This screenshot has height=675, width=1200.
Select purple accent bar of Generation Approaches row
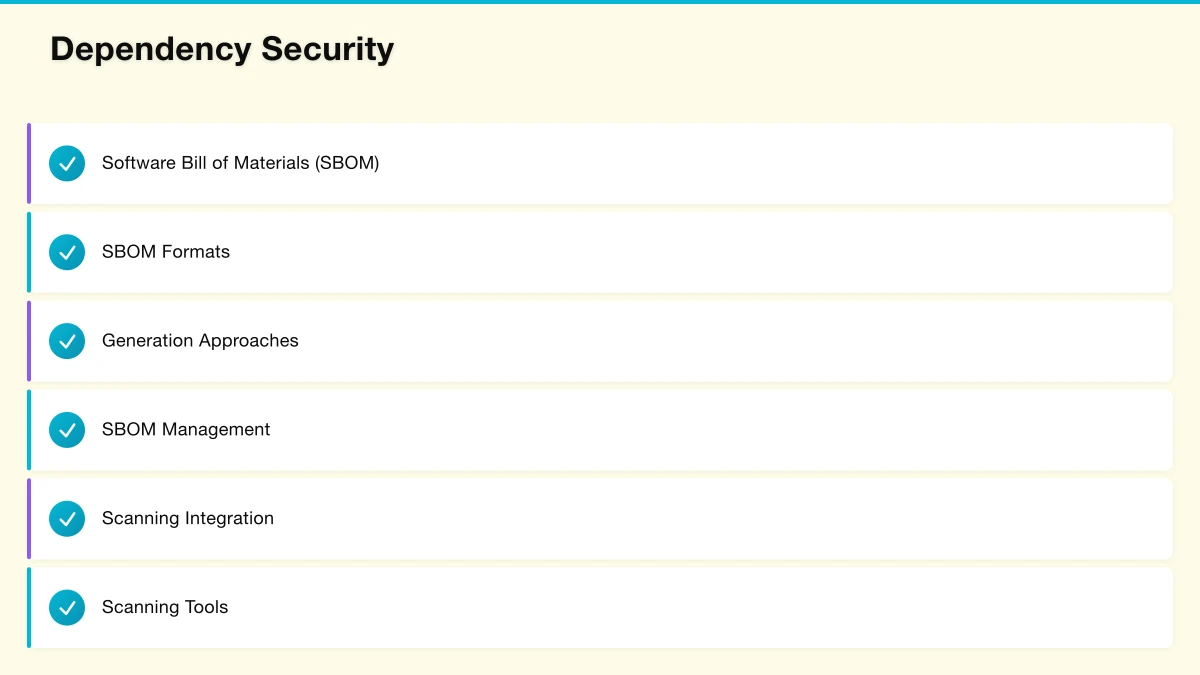(x=29, y=341)
